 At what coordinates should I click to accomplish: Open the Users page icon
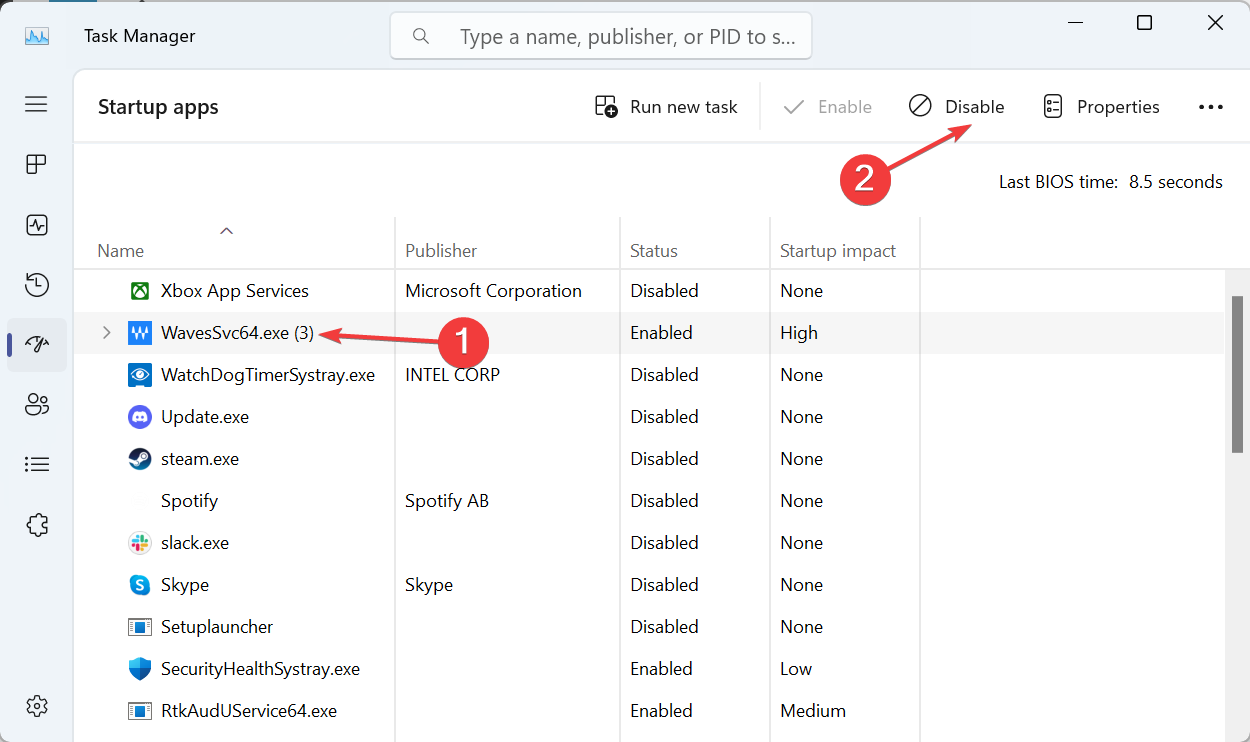[37, 405]
